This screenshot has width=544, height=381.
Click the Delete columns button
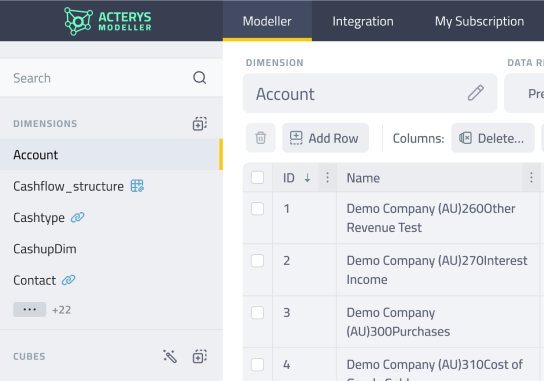click(493, 138)
